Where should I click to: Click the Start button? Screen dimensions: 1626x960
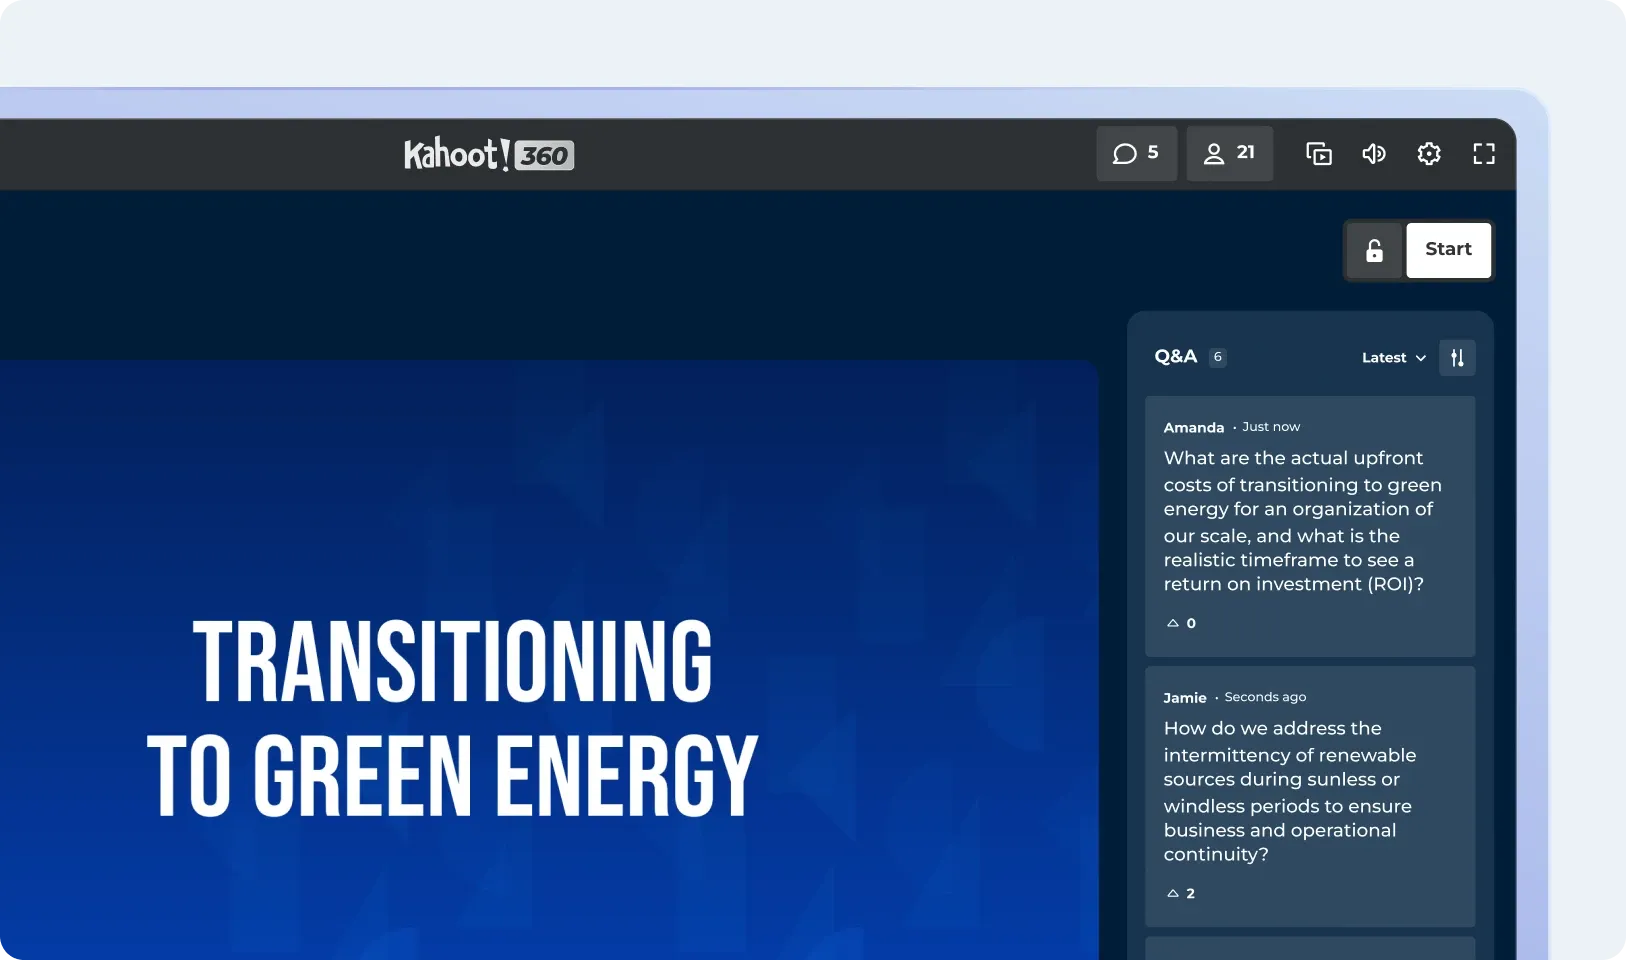(1448, 250)
